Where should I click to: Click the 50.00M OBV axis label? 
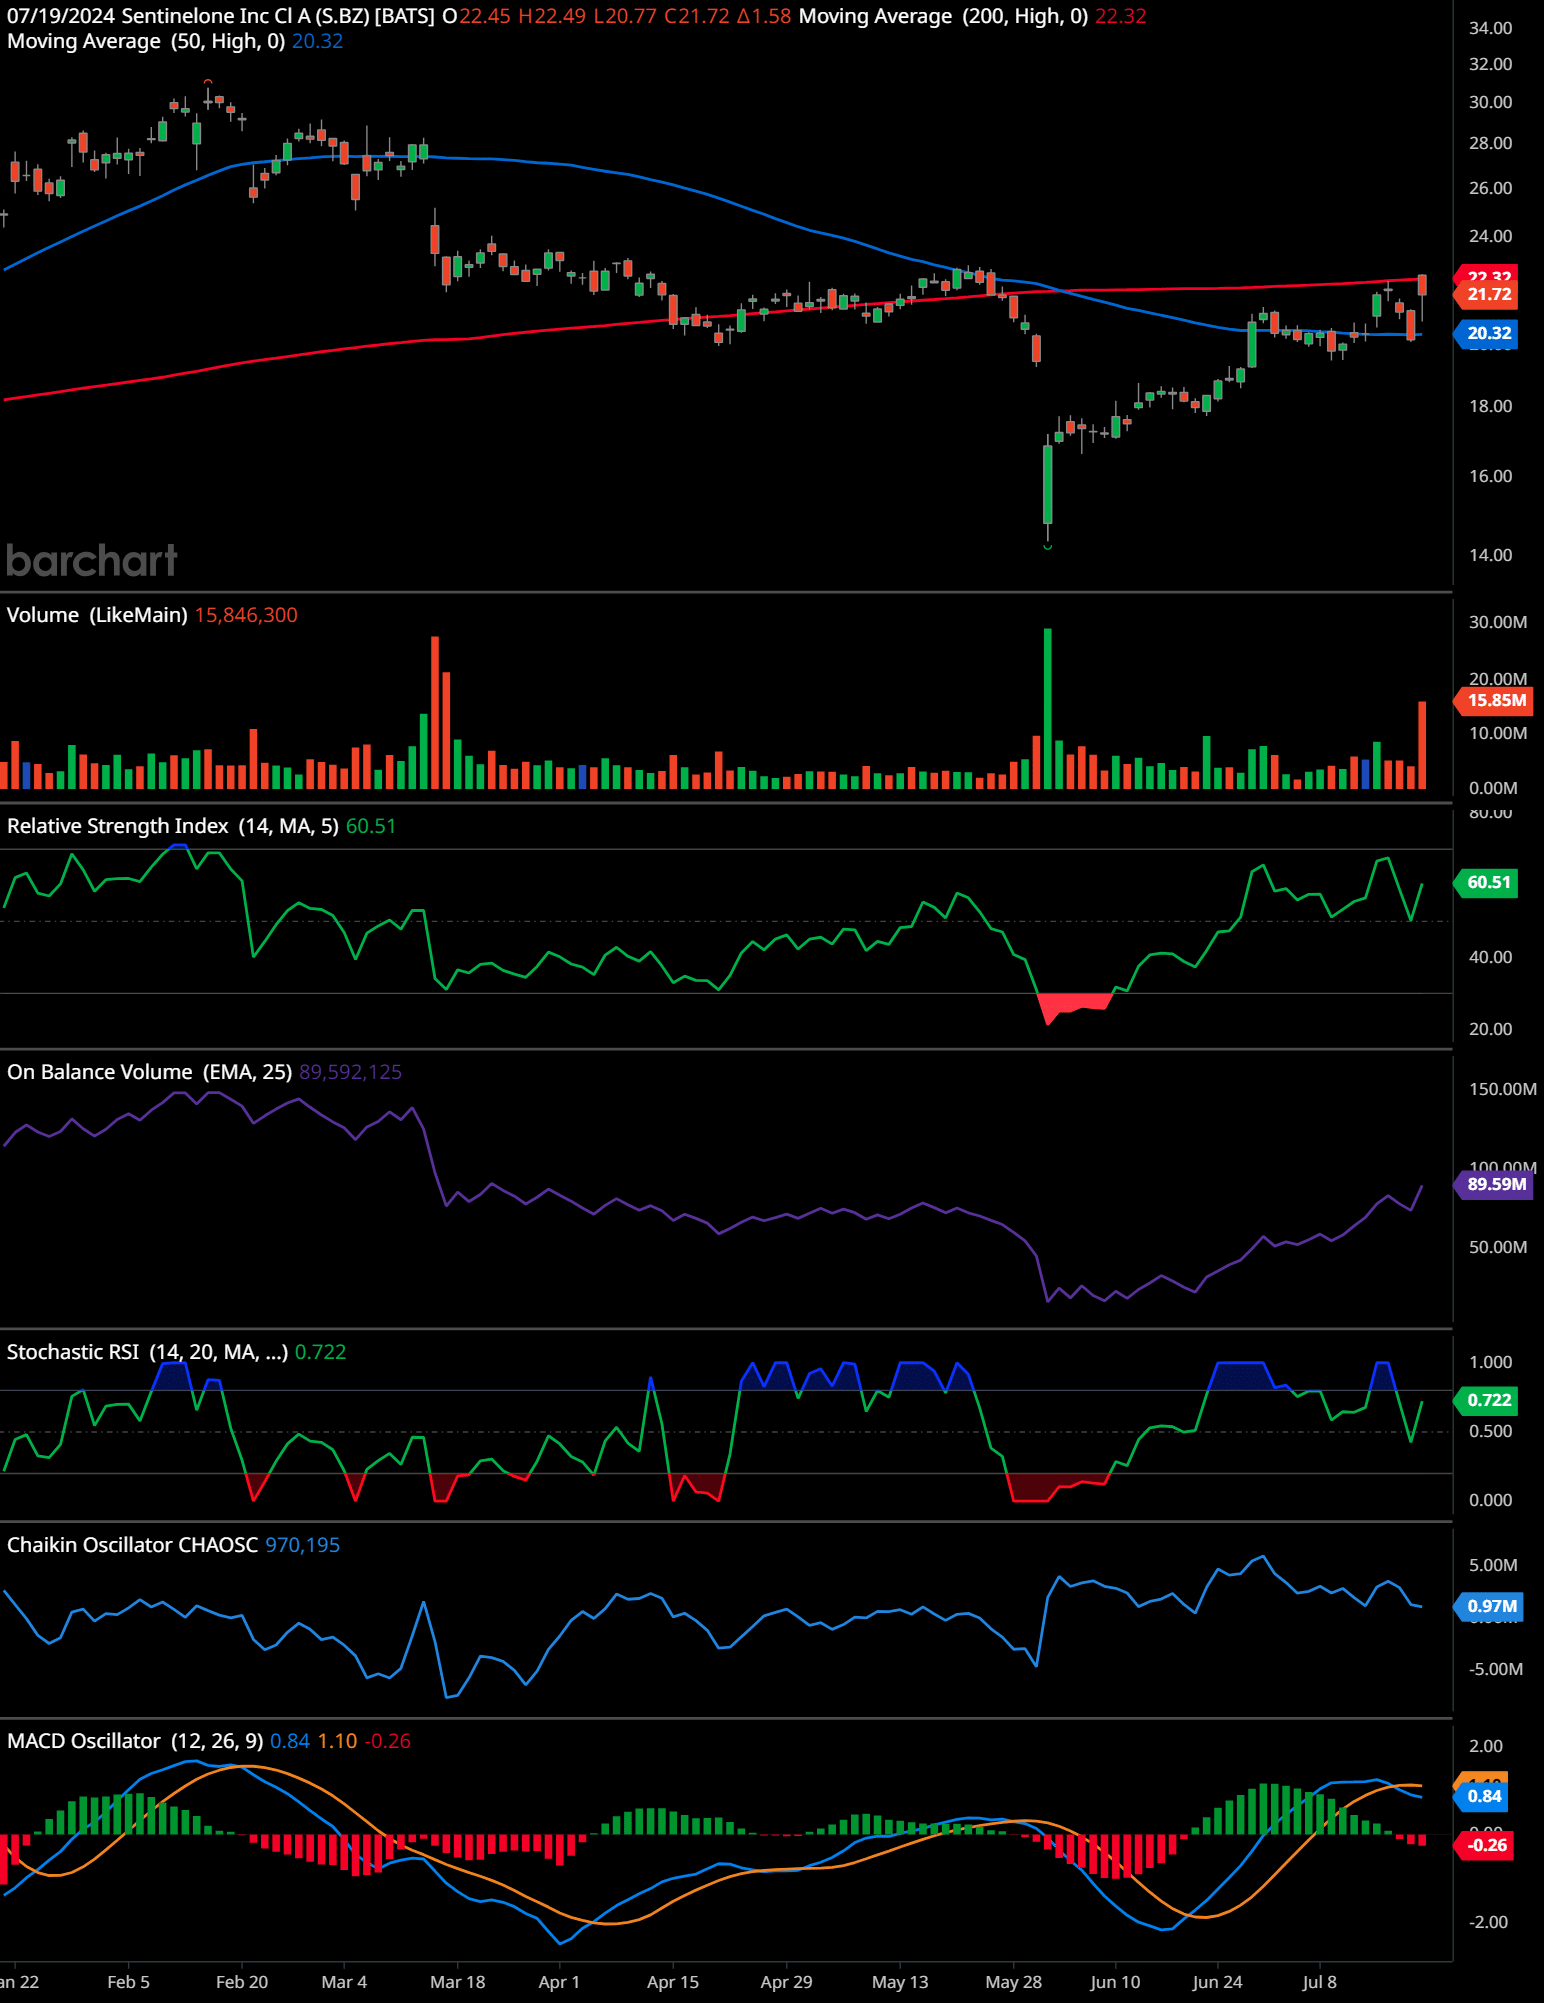tap(1497, 1247)
